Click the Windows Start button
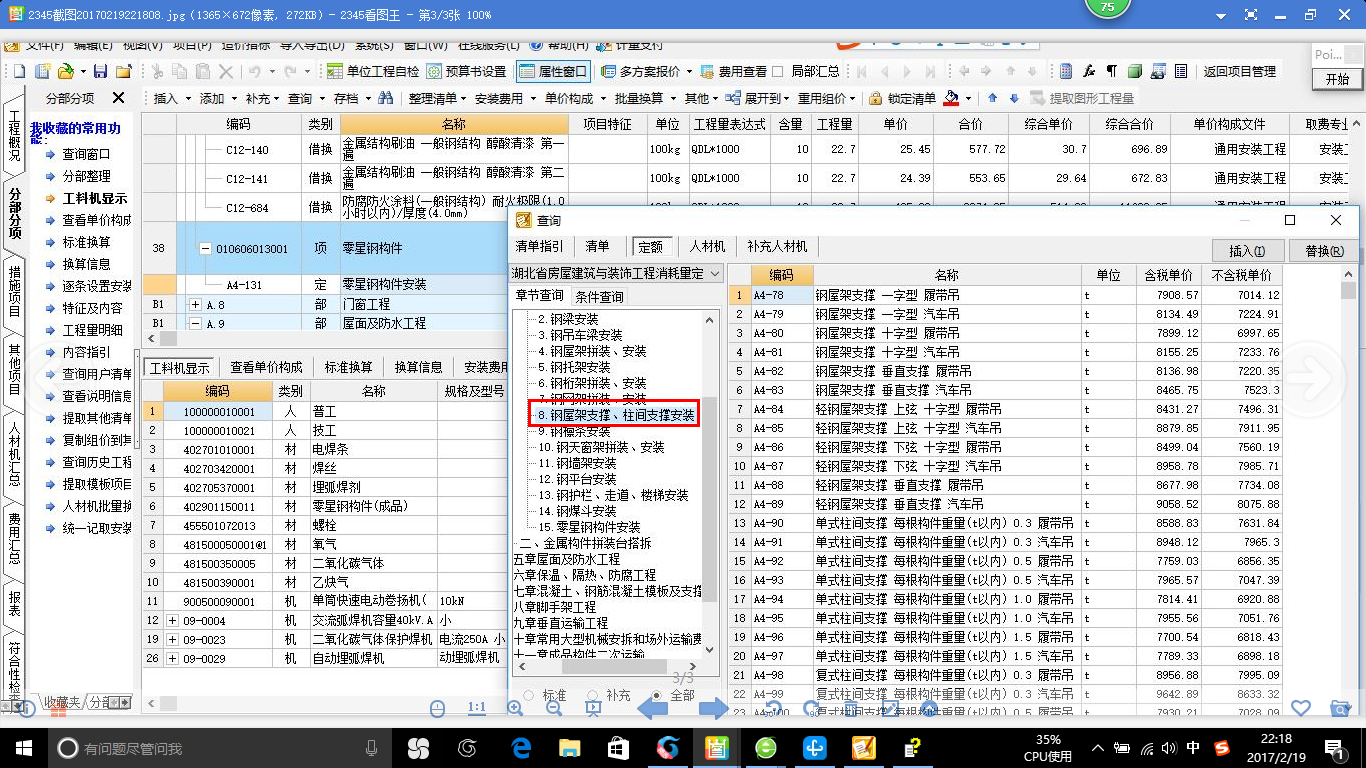Viewport: 1366px width, 768px height. pos(23,747)
